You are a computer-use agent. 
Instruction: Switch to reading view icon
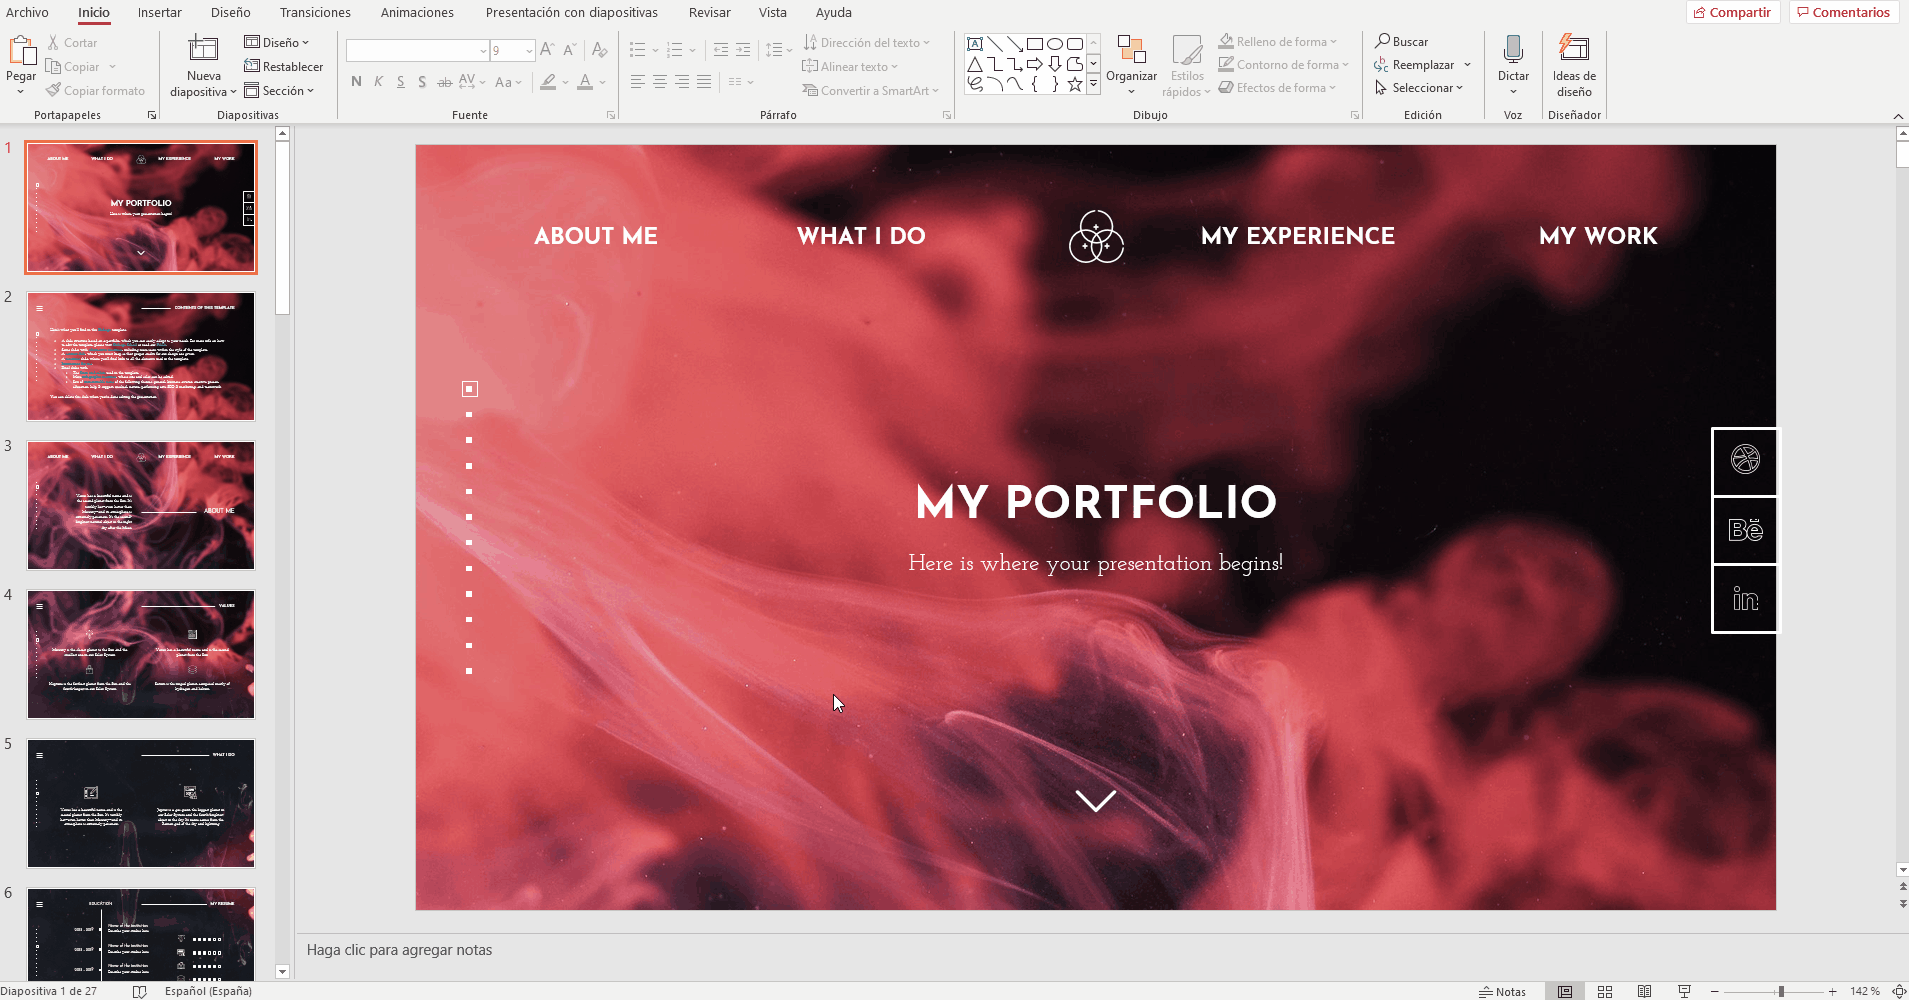tap(1644, 991)
